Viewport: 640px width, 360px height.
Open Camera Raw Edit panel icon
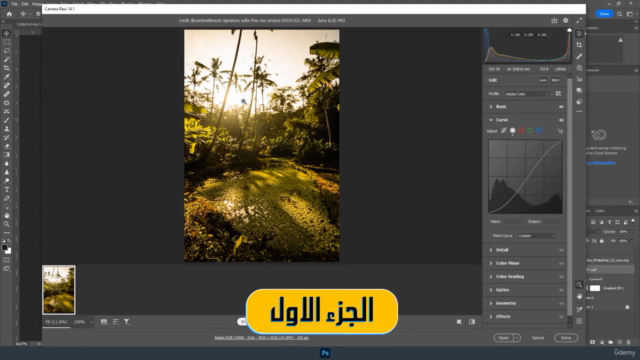point(579,34)
